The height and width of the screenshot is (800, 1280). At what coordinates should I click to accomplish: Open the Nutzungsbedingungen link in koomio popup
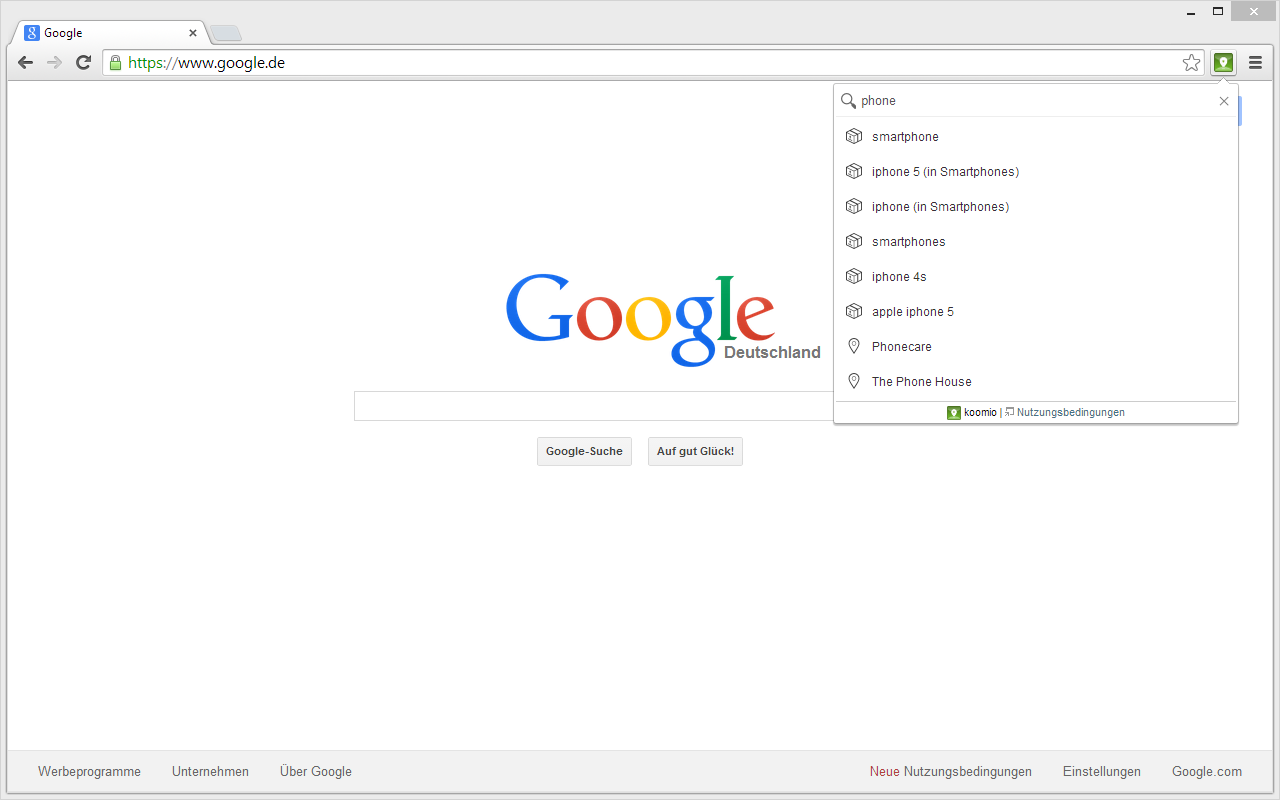click(x=1070, y=412)
